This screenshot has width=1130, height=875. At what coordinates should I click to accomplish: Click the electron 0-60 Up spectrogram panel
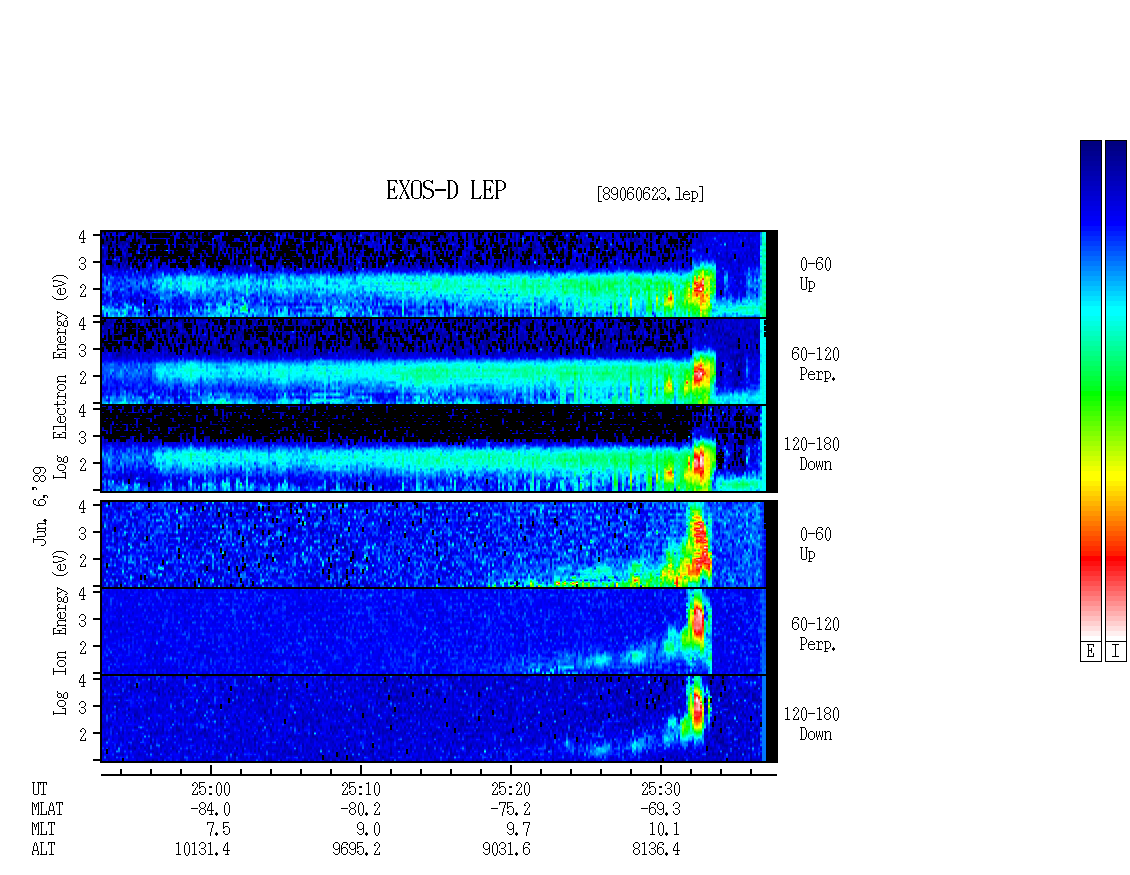pos(439,274)
